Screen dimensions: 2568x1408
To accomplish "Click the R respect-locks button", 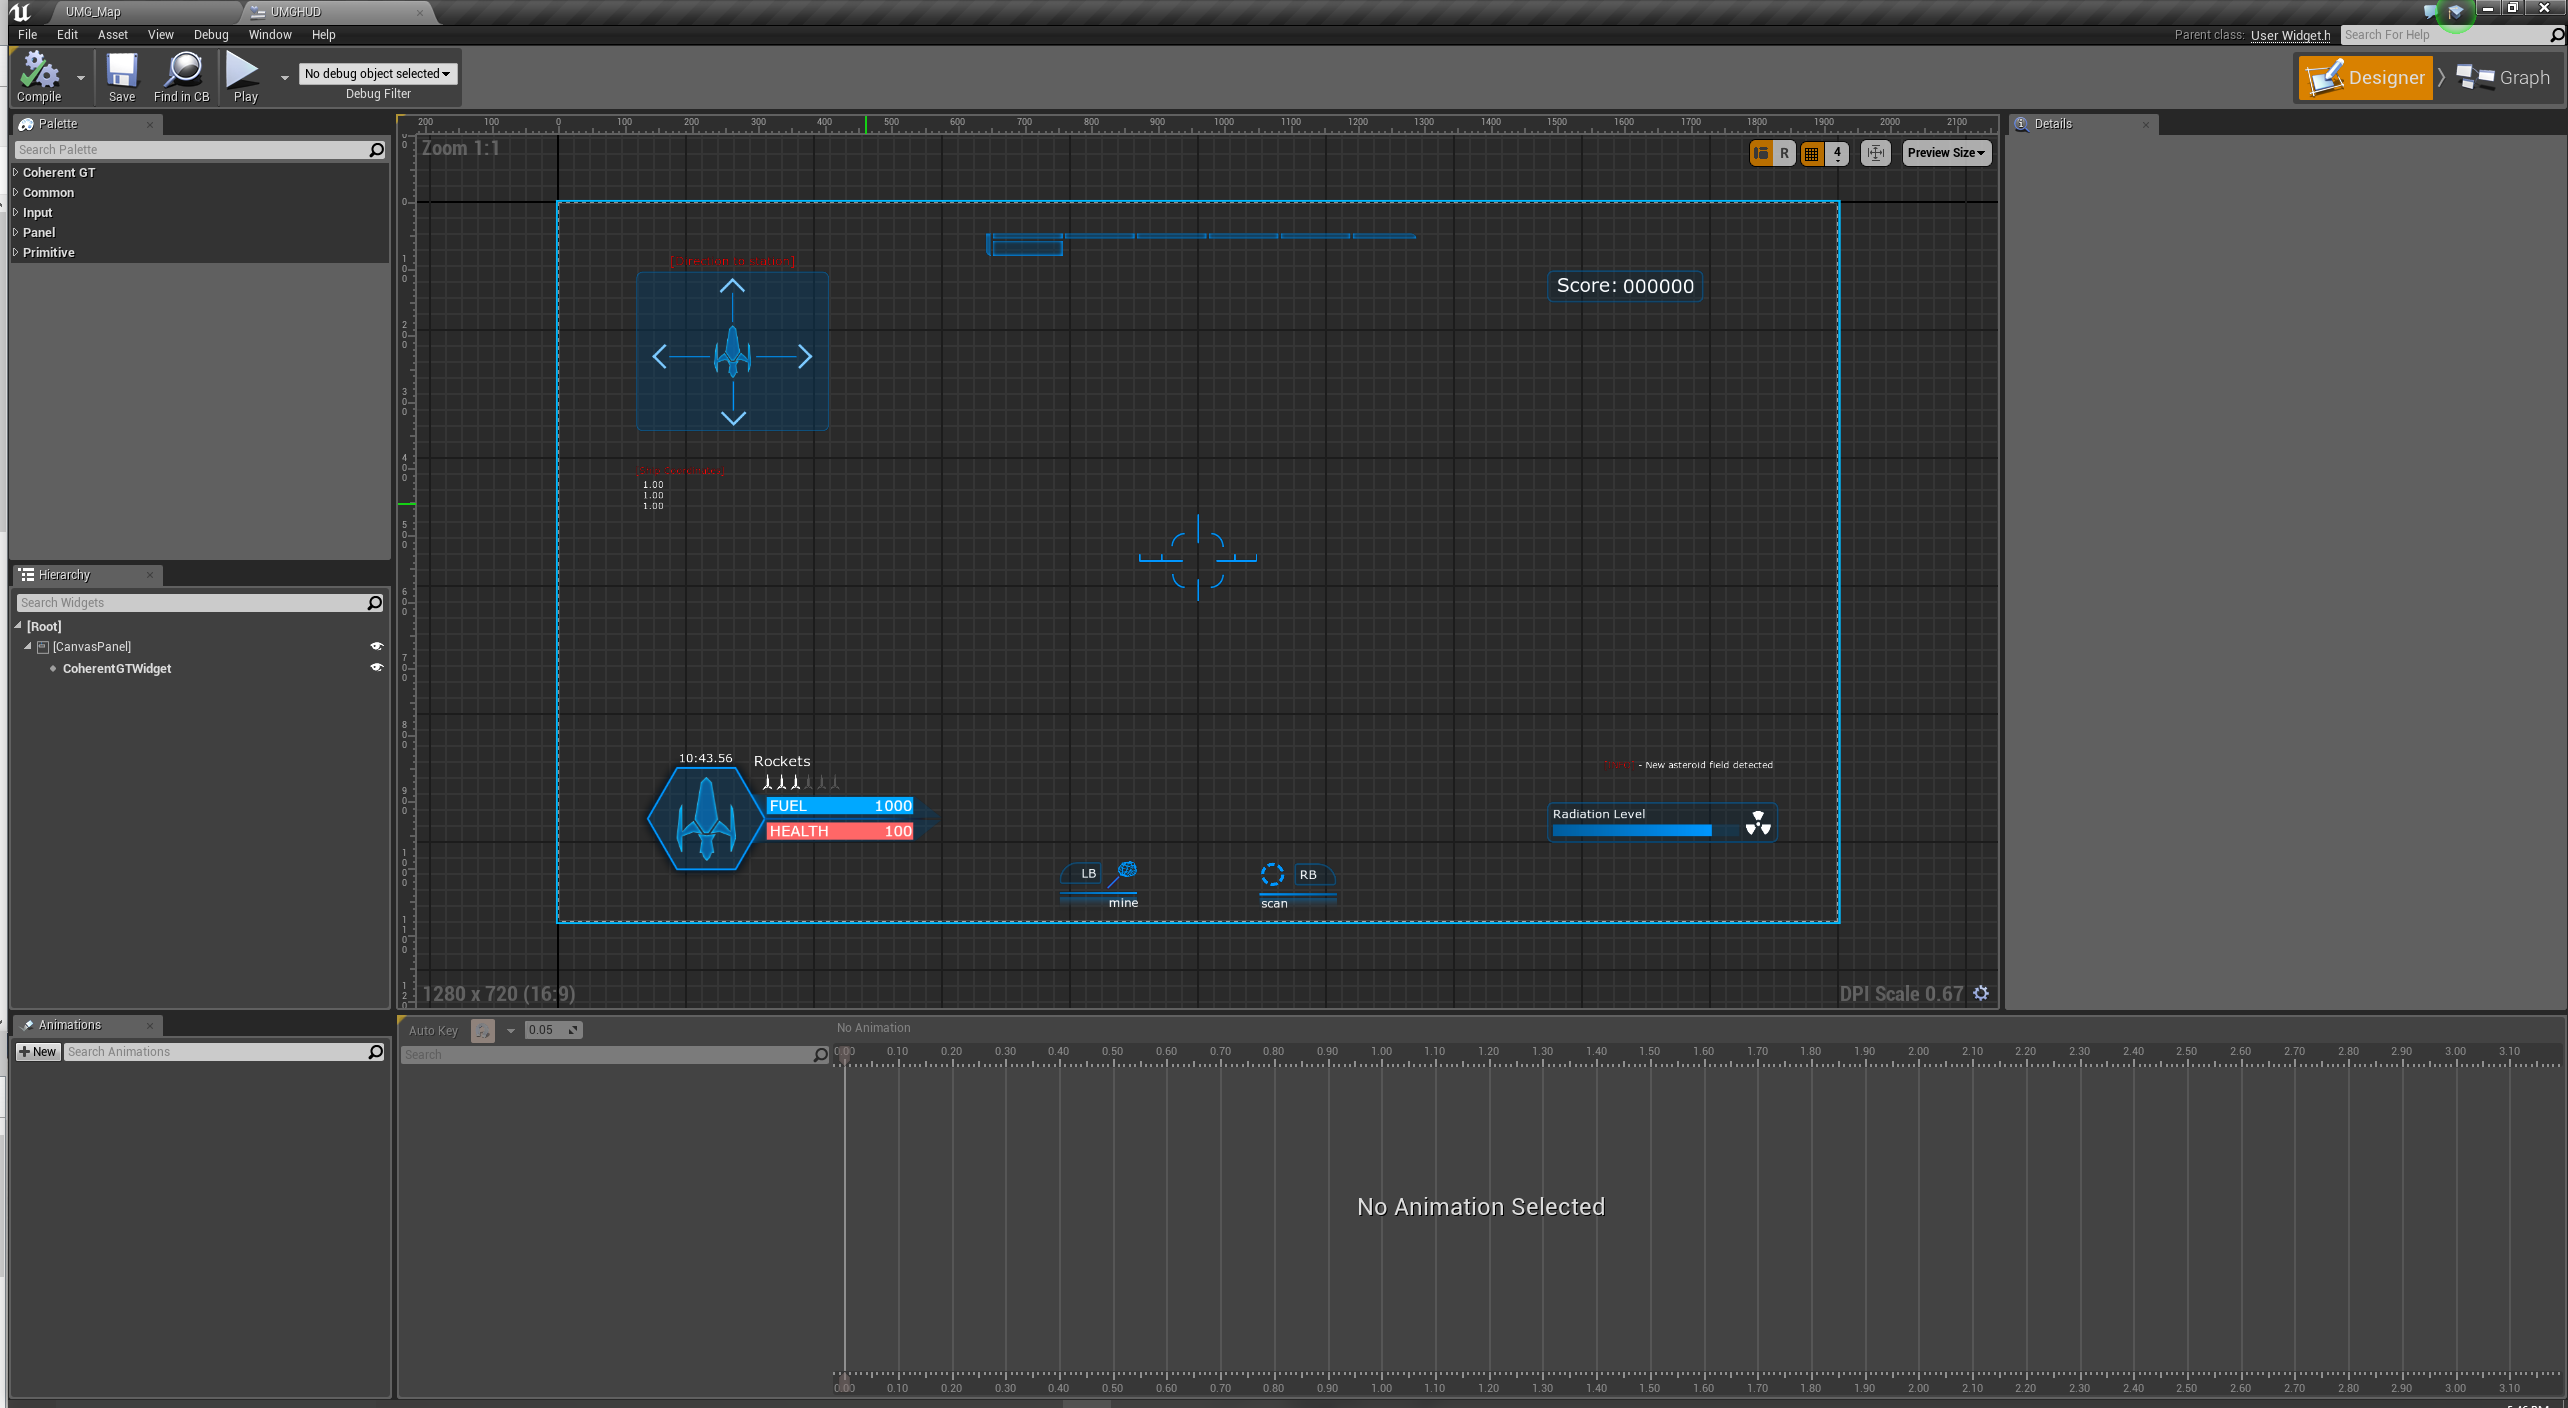I will [1784, 153].
